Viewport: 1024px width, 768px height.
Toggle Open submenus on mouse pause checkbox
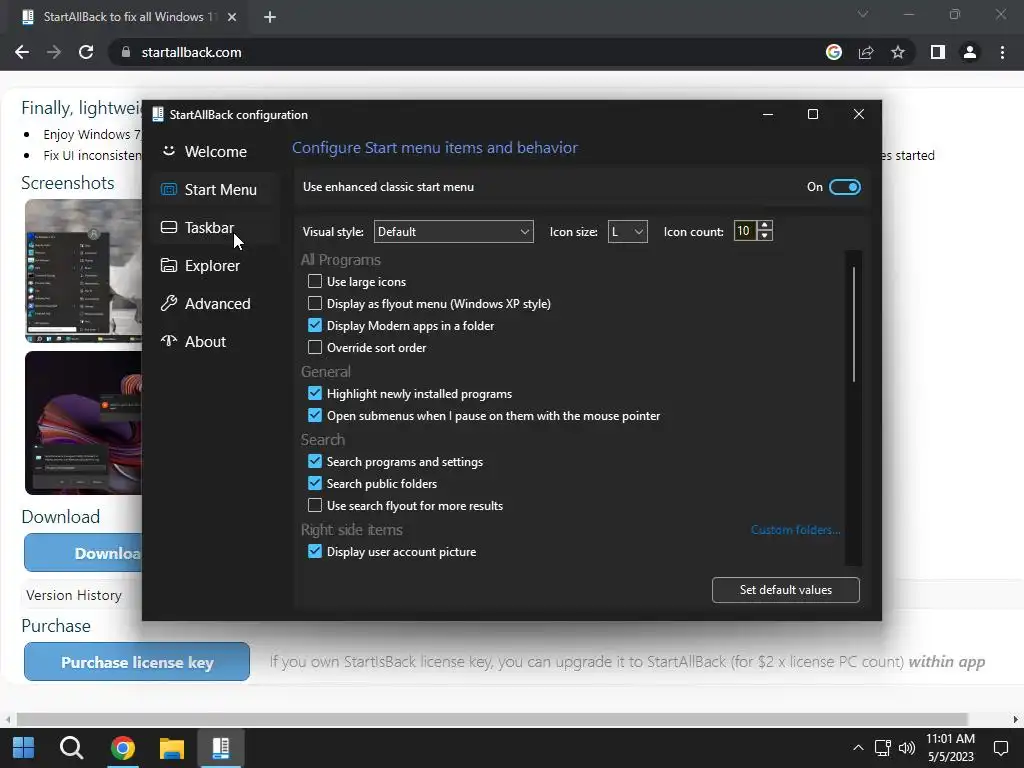tap(315, 415)
